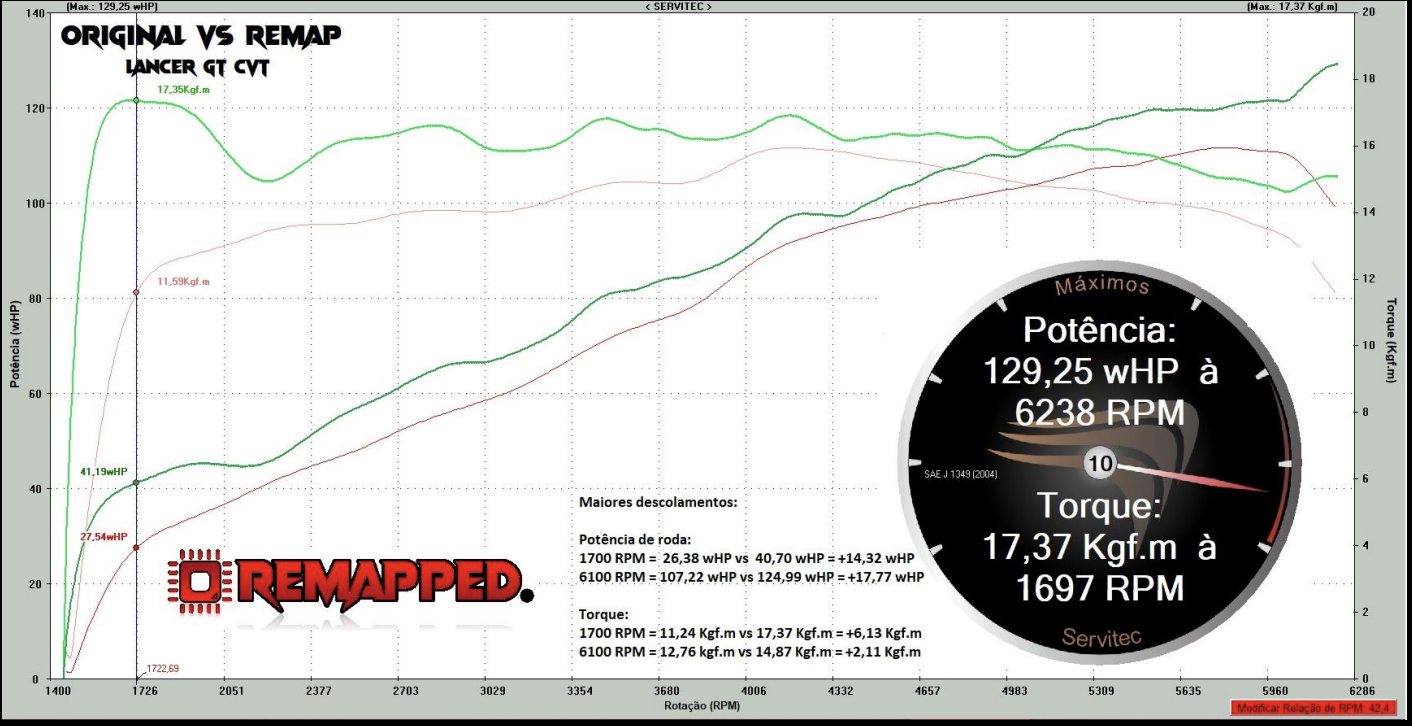Click the SAE J 1349 (2004) label

click(961, 473)
